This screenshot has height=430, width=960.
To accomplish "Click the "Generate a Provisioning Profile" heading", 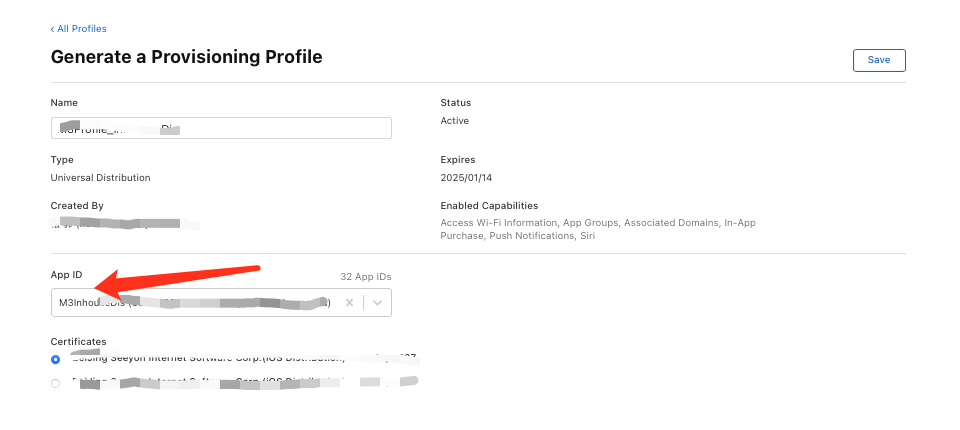I will [186, 57].
